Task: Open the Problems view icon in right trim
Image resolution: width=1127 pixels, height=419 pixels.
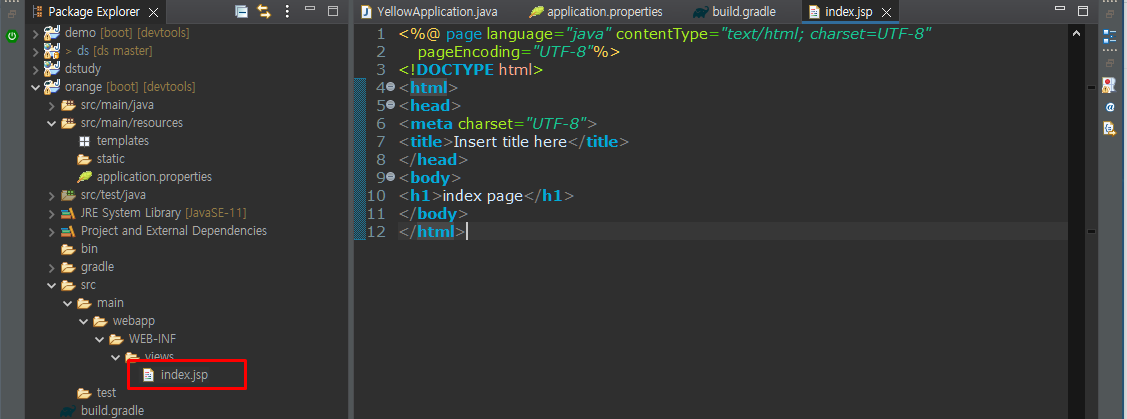Action: 1110,85
